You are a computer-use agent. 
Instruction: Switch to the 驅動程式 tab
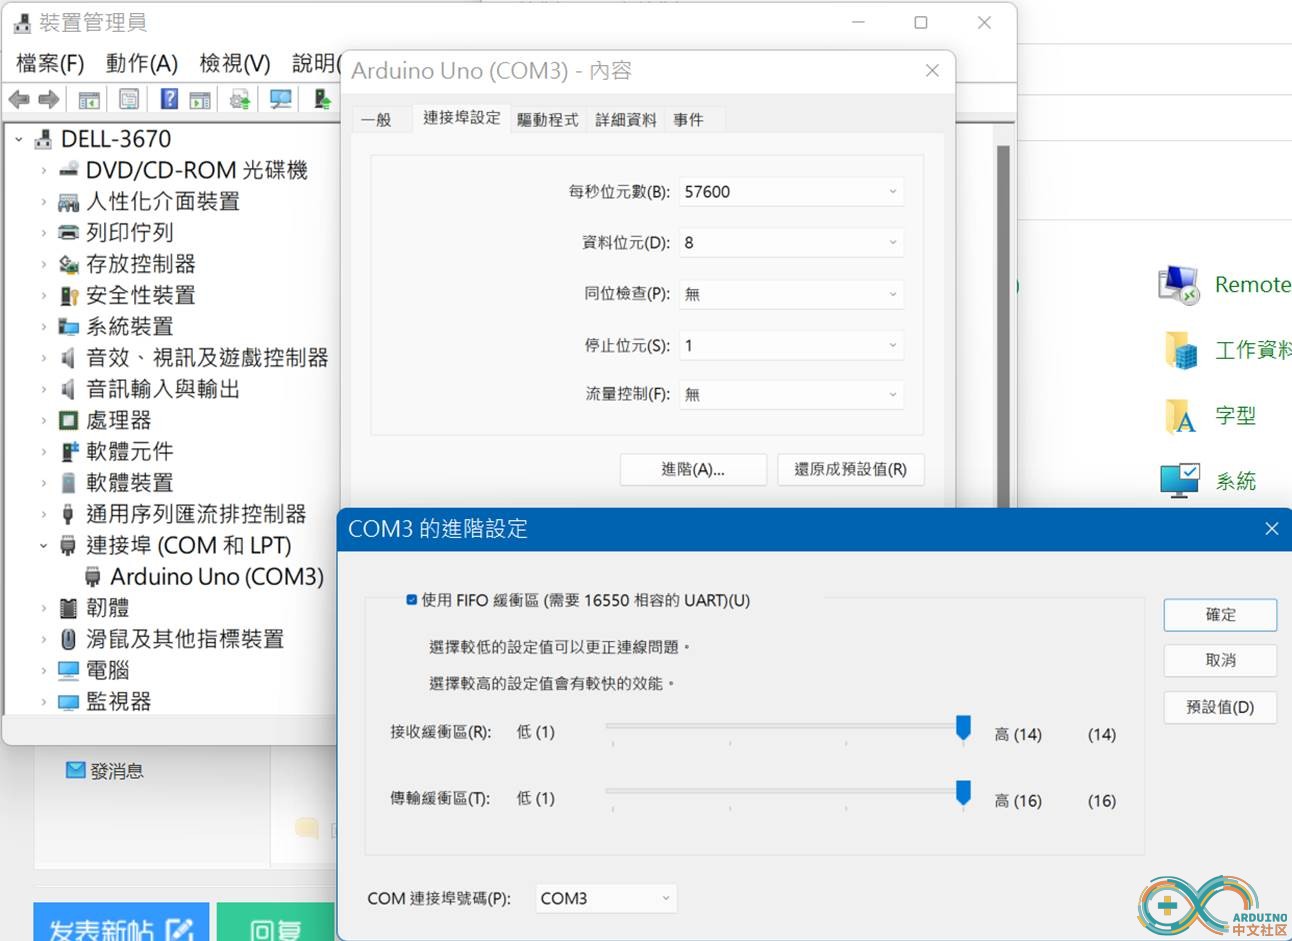coord(548,119)
